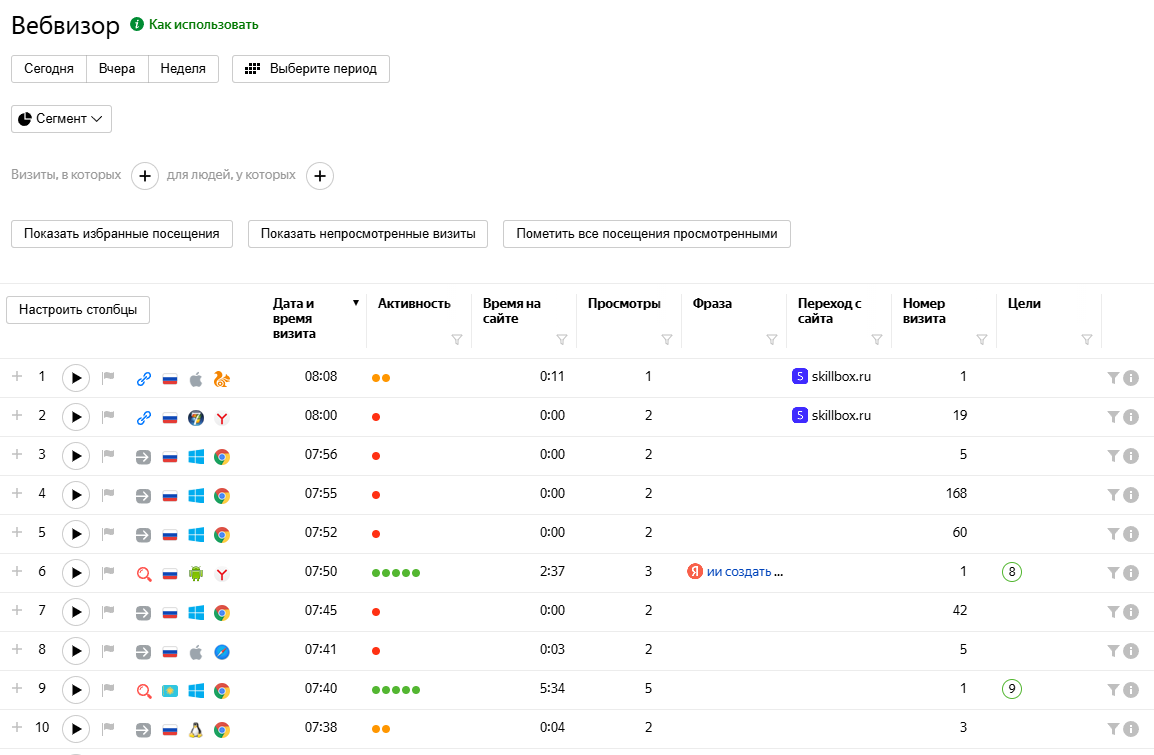
Task: Click the direct-entry source icon in visit 5
Action: click(144, 535)
